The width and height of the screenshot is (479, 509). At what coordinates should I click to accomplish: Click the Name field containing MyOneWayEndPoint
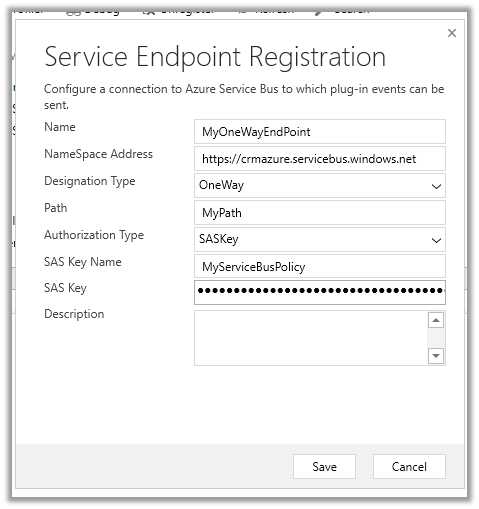tap(320, 132)
